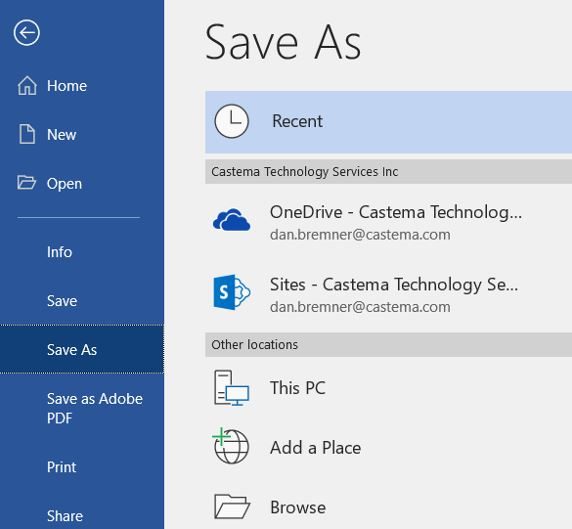Click the Home house icon
The width and height of the screenshot is (572, 529).
pyautogui.click(x=27, y=86)
